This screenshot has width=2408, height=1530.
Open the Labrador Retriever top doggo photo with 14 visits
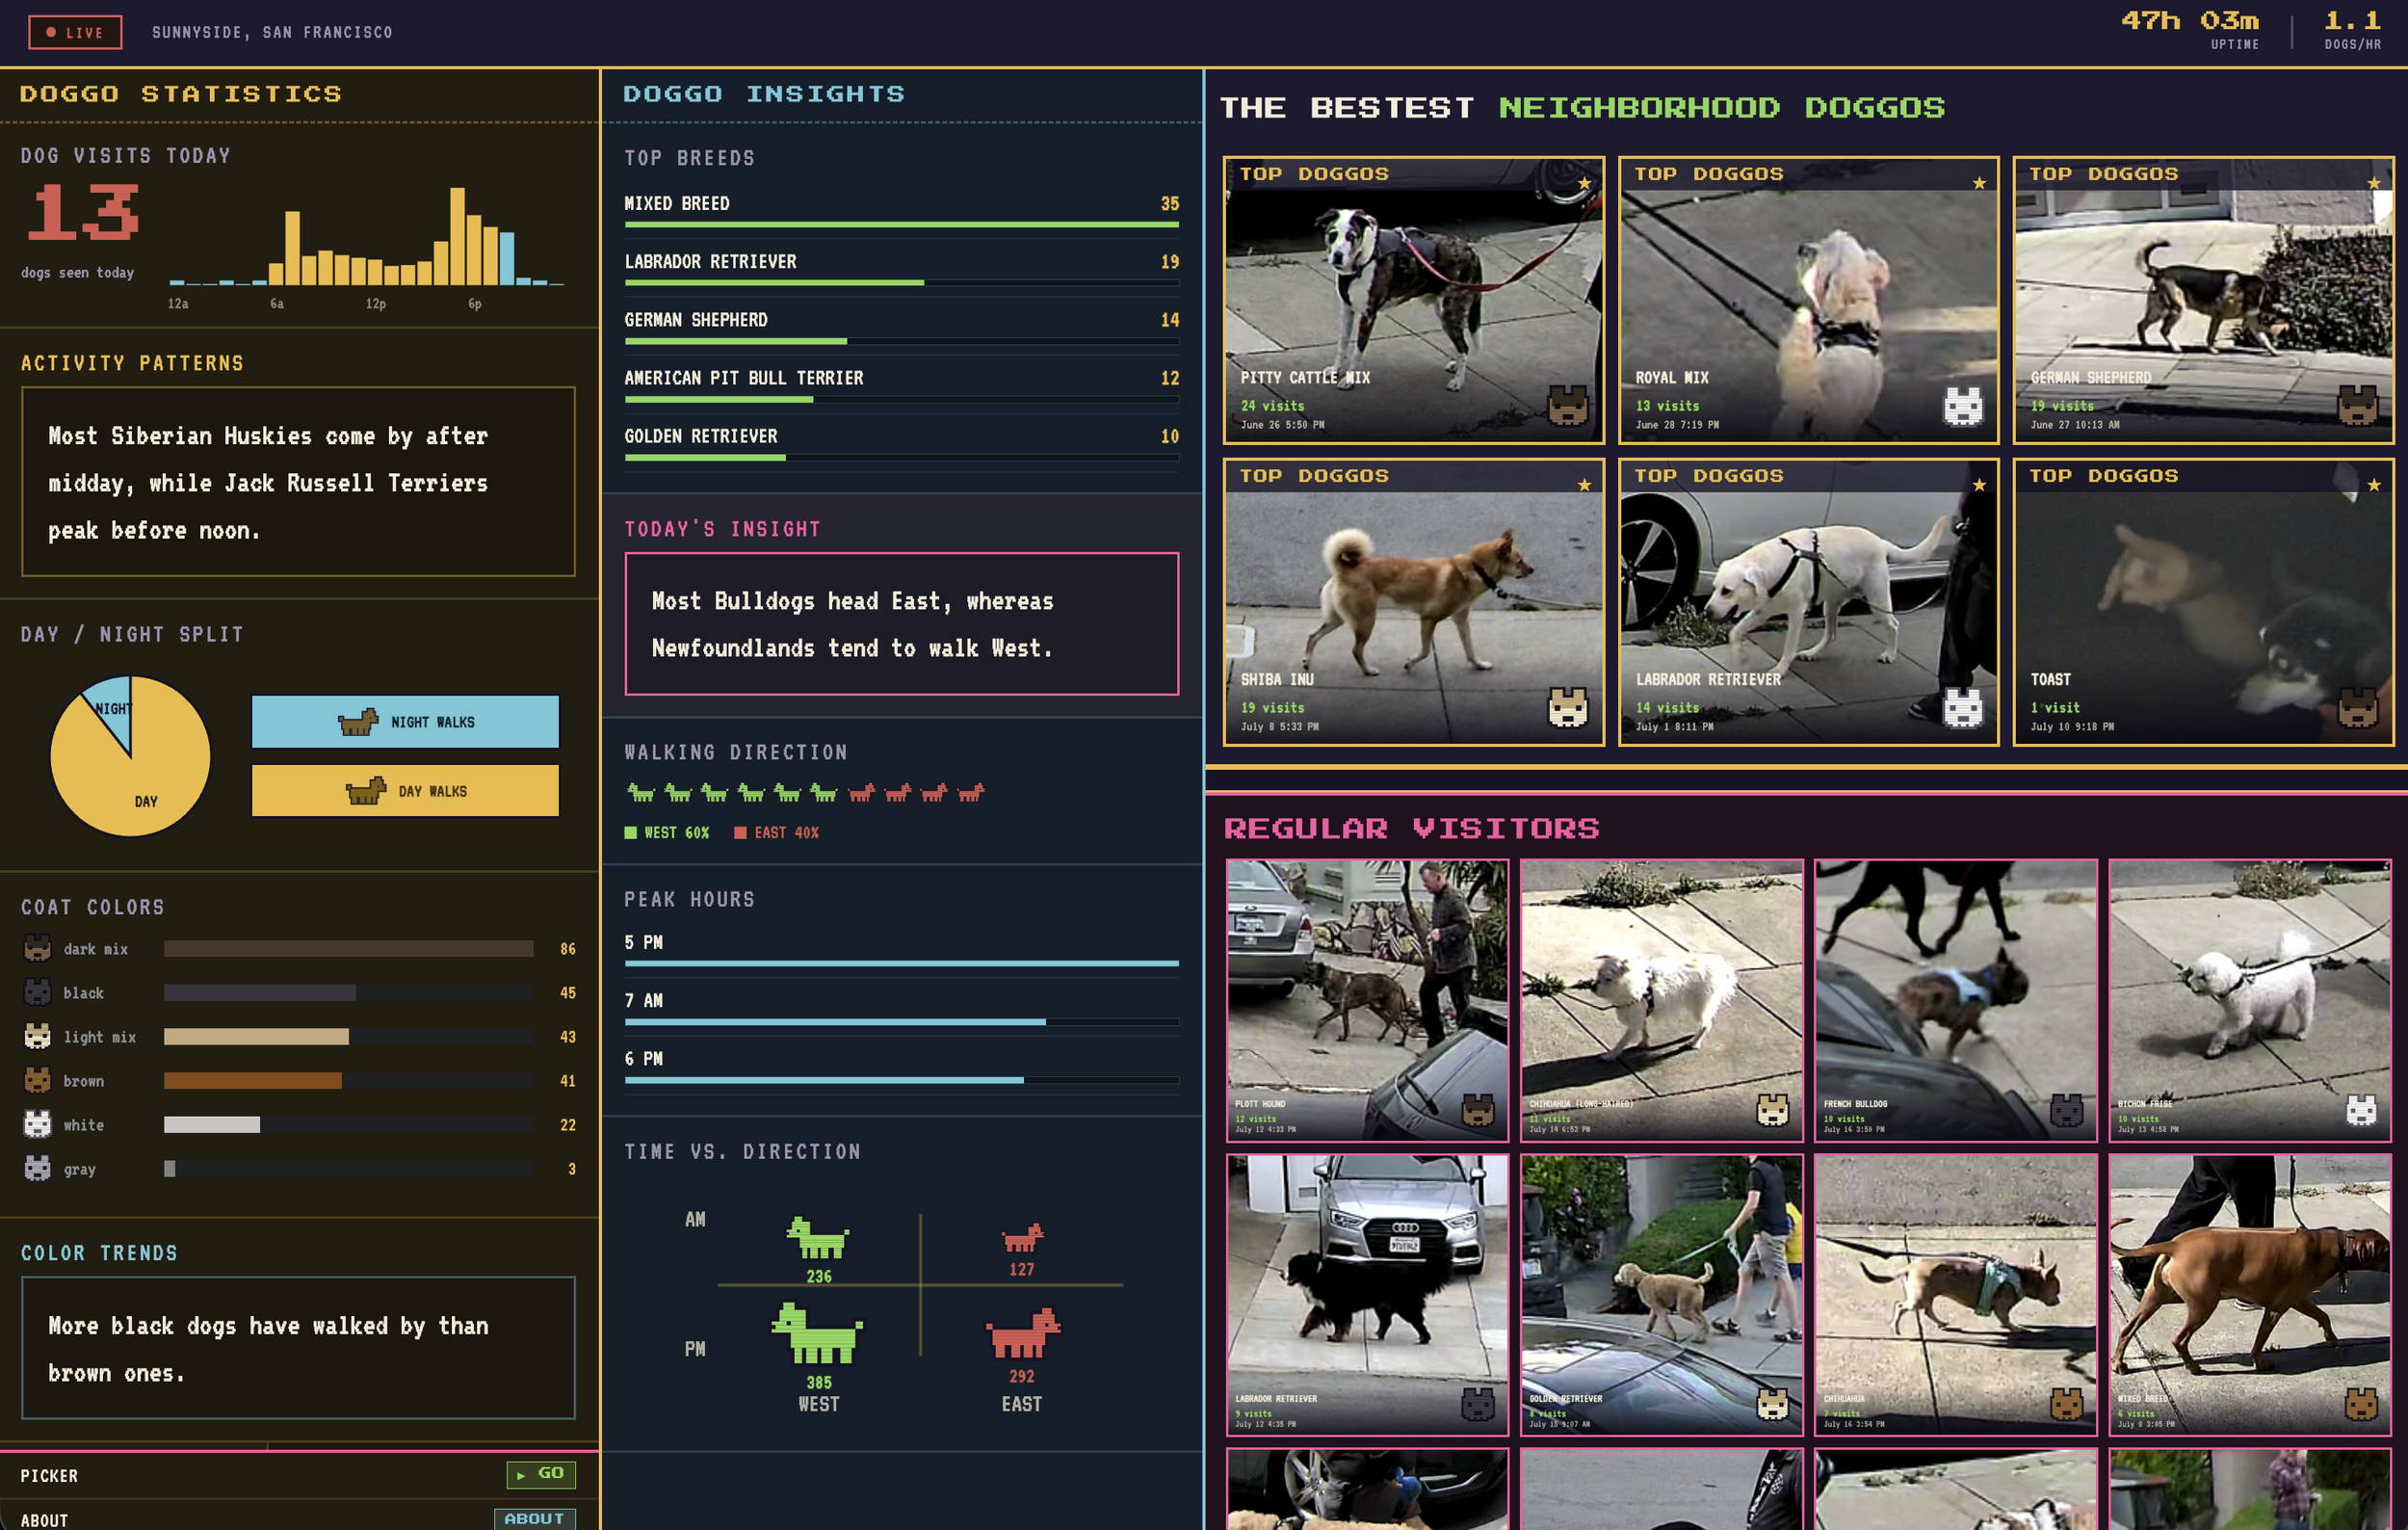tap(1808, 602)
